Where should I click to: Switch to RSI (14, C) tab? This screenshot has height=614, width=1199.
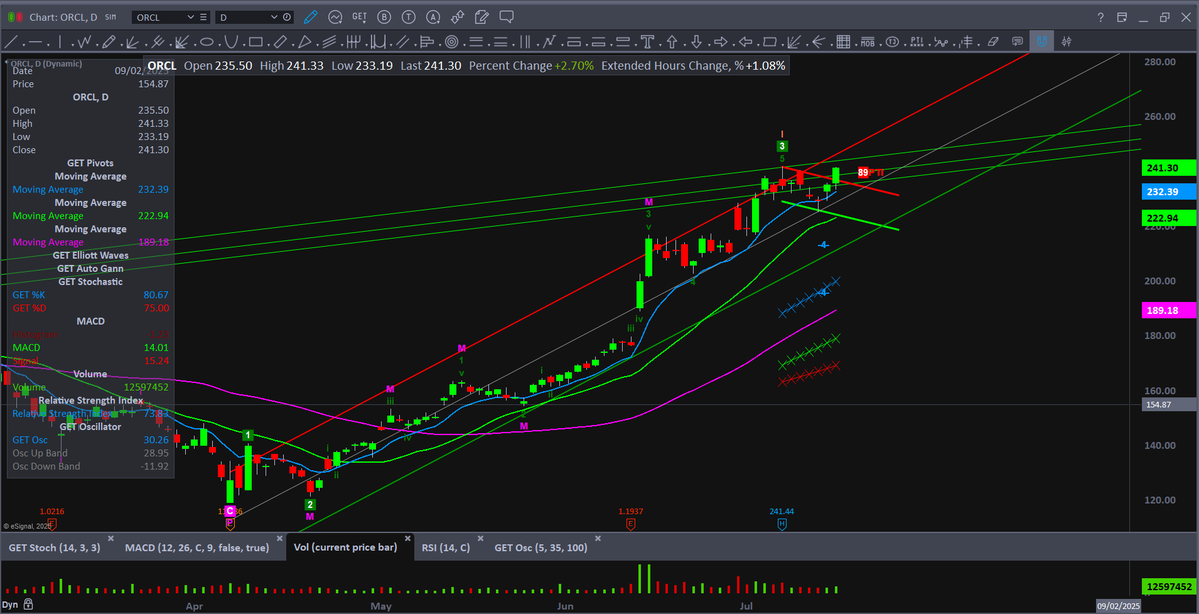(x=445, y=547)
